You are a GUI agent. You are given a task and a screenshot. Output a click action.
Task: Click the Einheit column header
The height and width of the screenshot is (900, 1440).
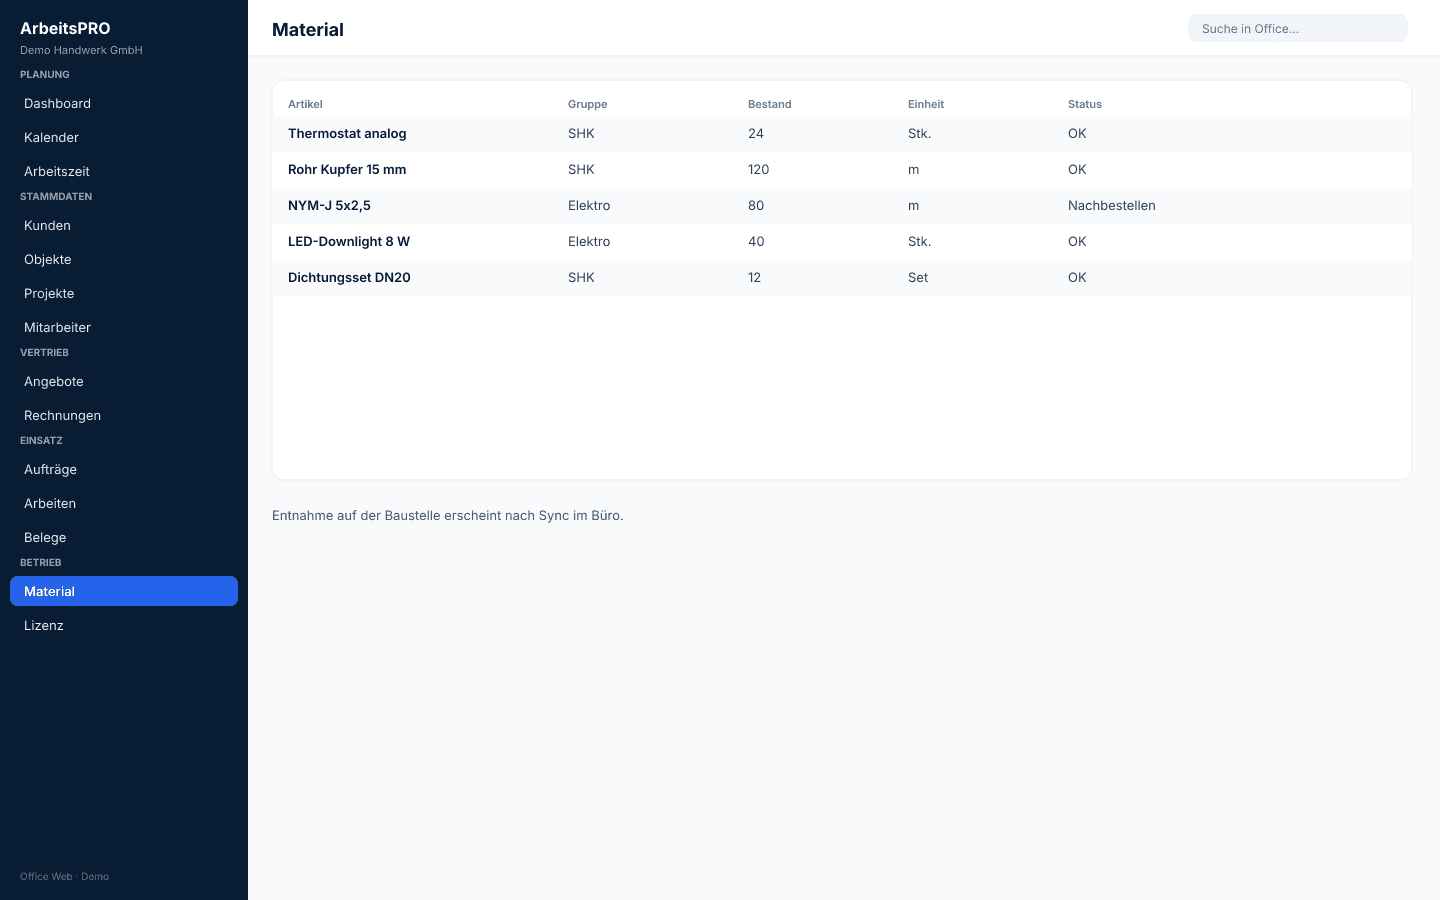coord(926,104)
